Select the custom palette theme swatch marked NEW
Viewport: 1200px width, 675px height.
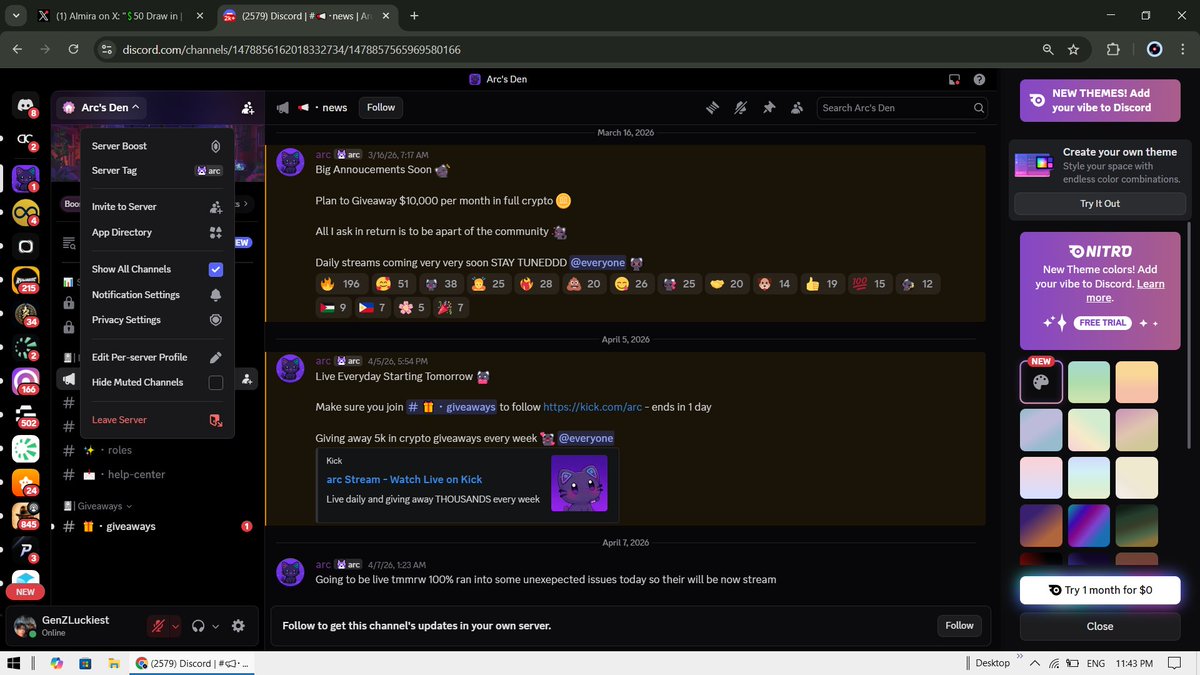click(x=1041, y=382)
